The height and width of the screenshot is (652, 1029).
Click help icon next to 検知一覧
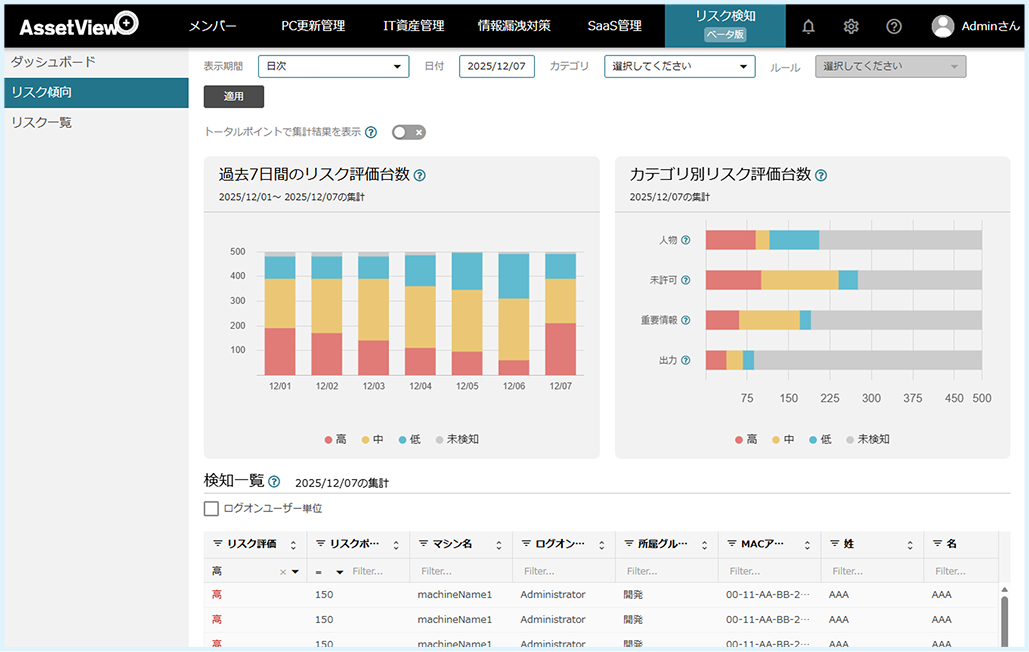(x=274, y=481)
